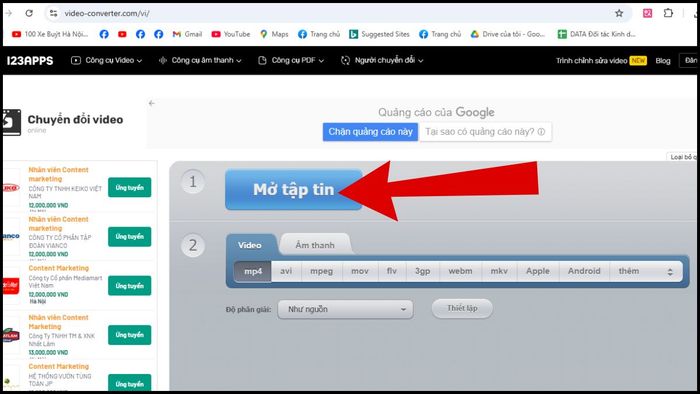Screen dimensions: 700x394
Task: Click the back arrow above the ad
Action: [152, 103]
